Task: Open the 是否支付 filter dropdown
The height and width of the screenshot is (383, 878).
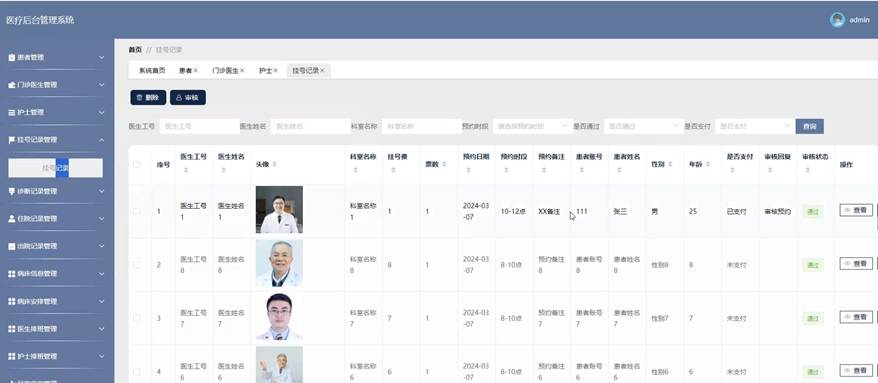Action: (x=754, y=127)
